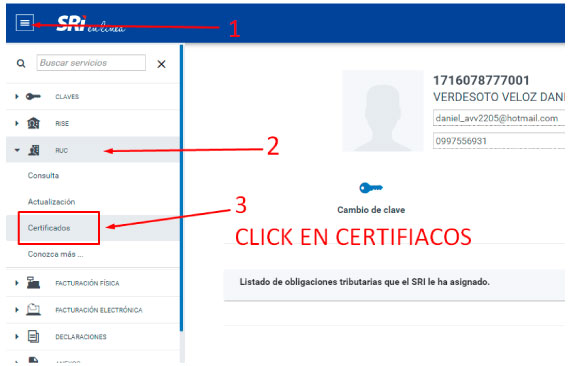570x366 pixels.
Task: Click the FACTURACIÓN ELECTRÓNICA laptop icon
Action: [x=33, y=309]
